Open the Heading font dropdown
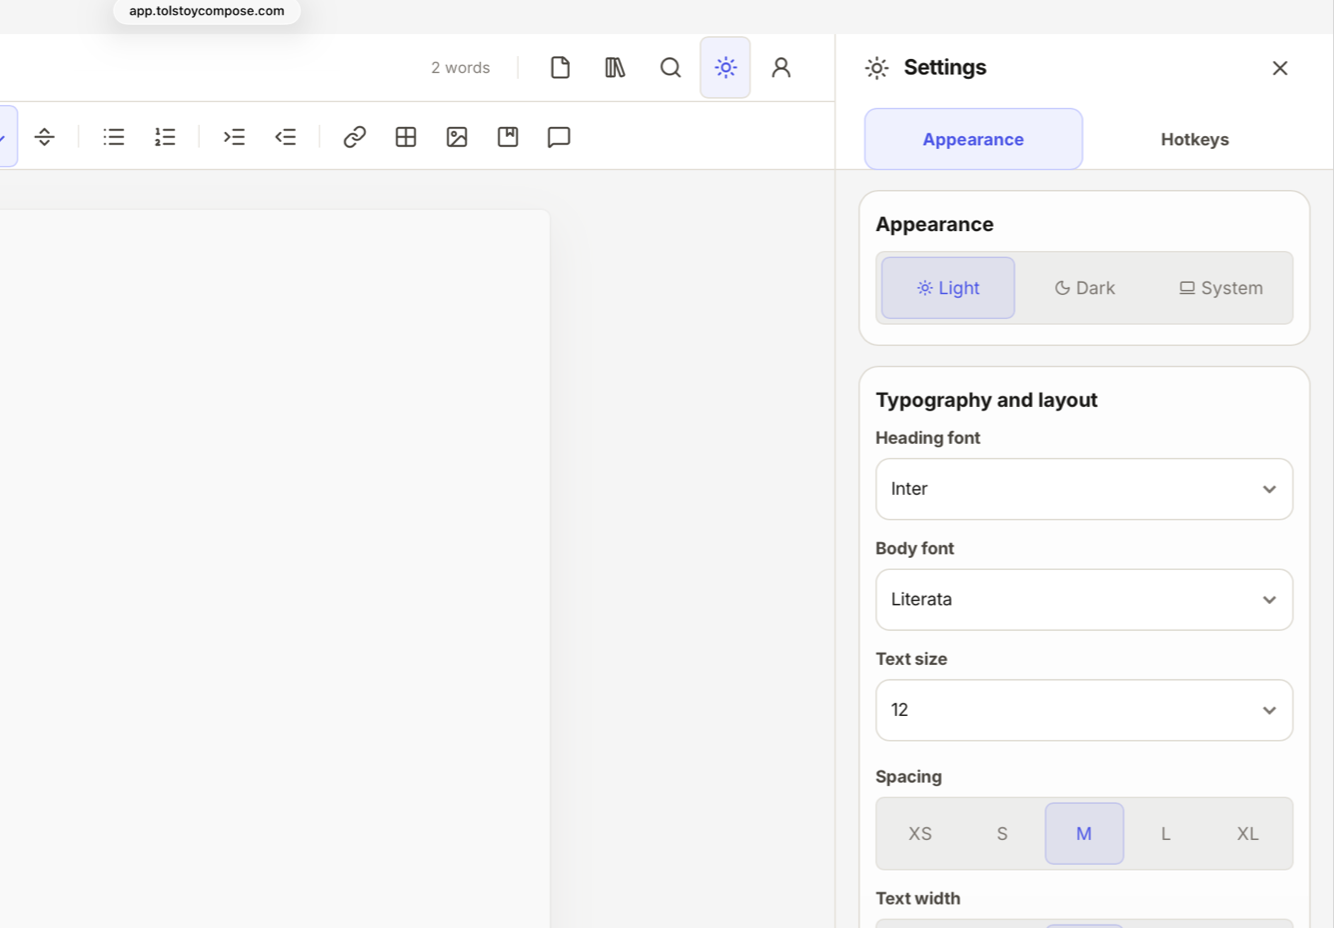The width and height of the screenshot is (1334, 928). click(x=1084, y=489)
